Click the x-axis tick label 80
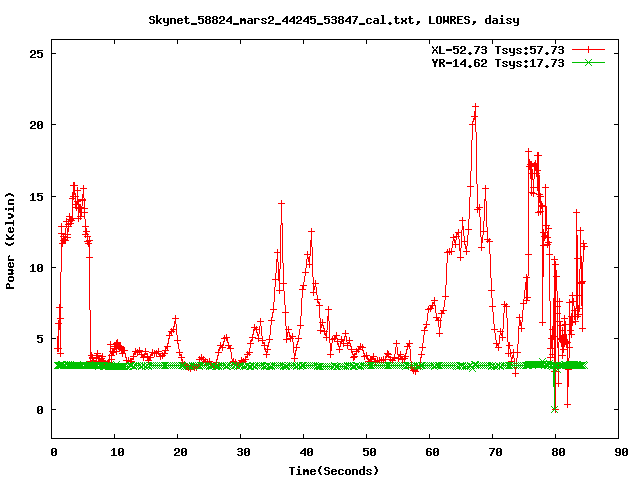 558,452
